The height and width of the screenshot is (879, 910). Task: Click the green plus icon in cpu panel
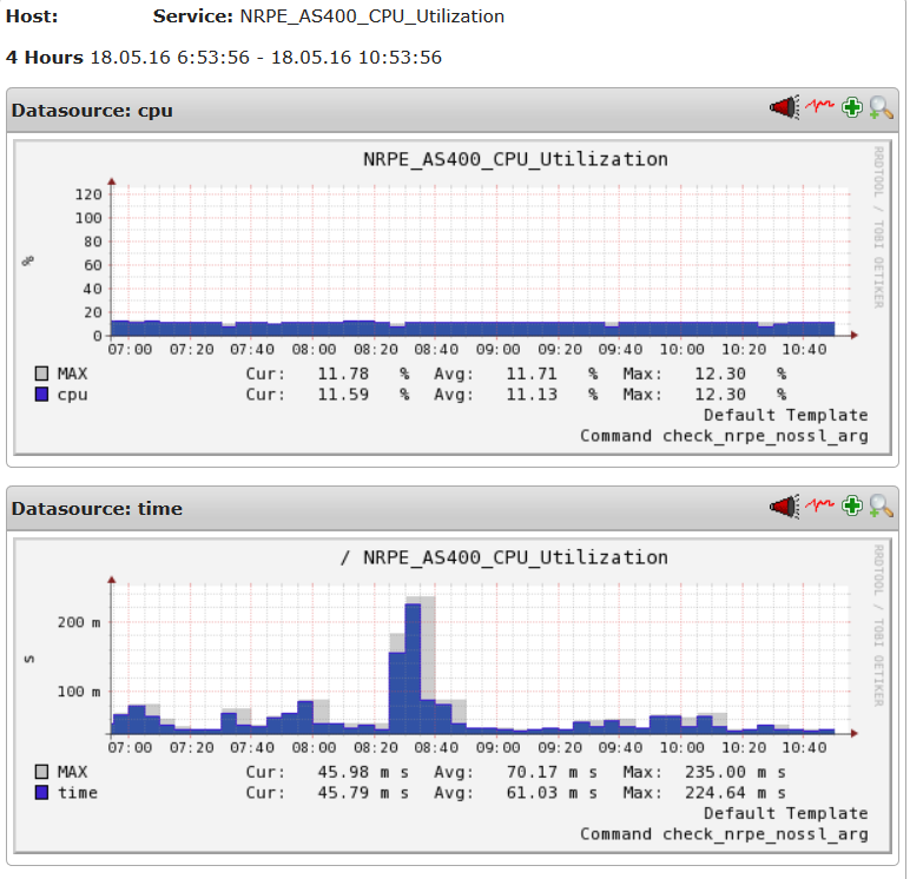(851, 108)
